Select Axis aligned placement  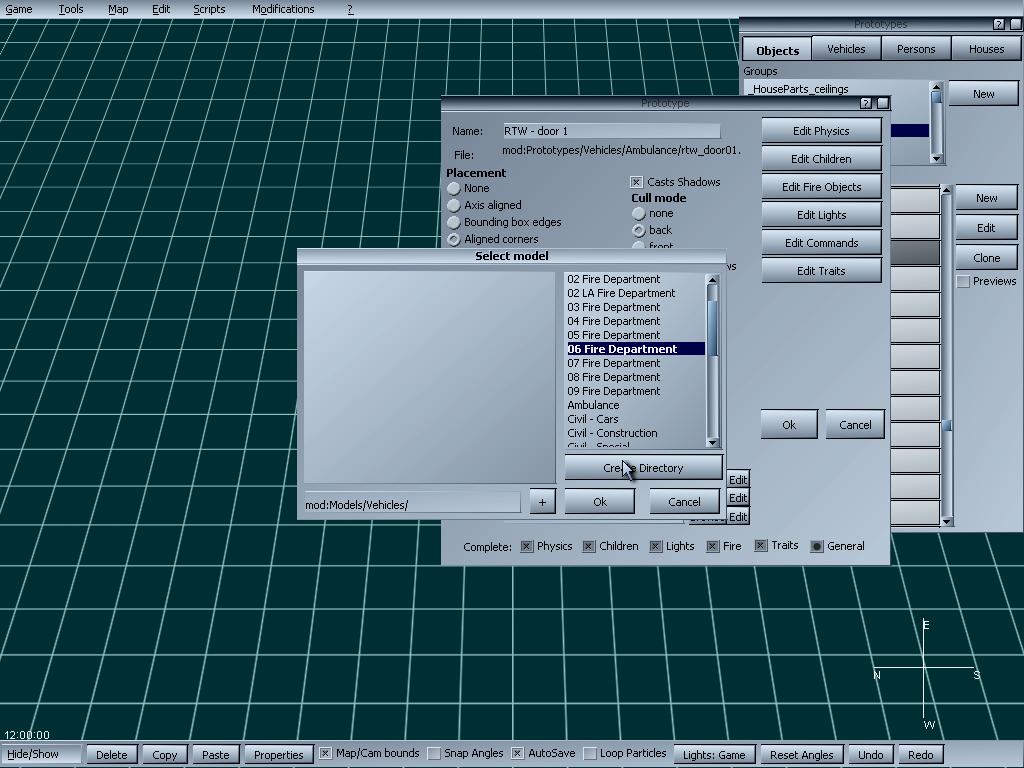pyautogui.click(x=454, y=205)
